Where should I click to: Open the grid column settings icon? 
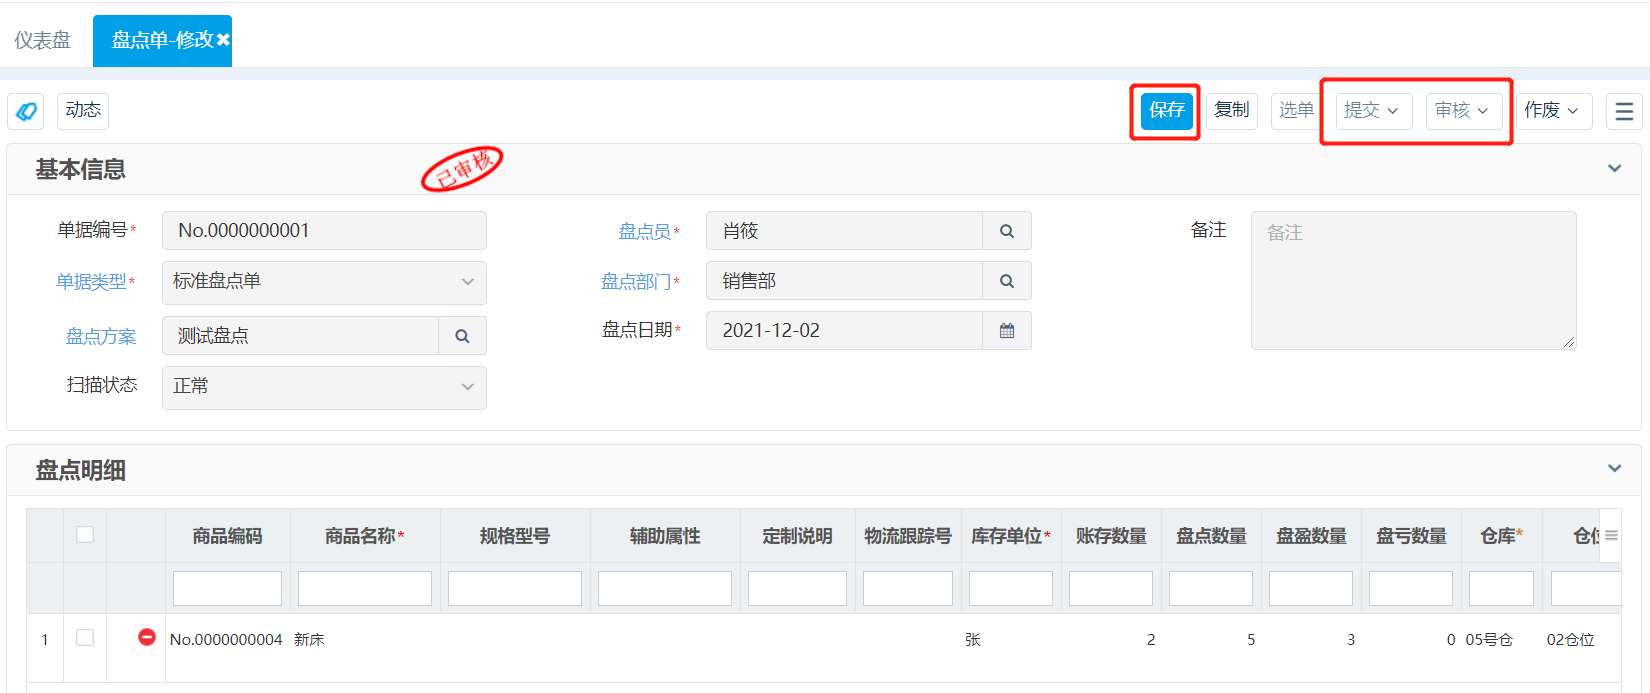(1611, 536)
